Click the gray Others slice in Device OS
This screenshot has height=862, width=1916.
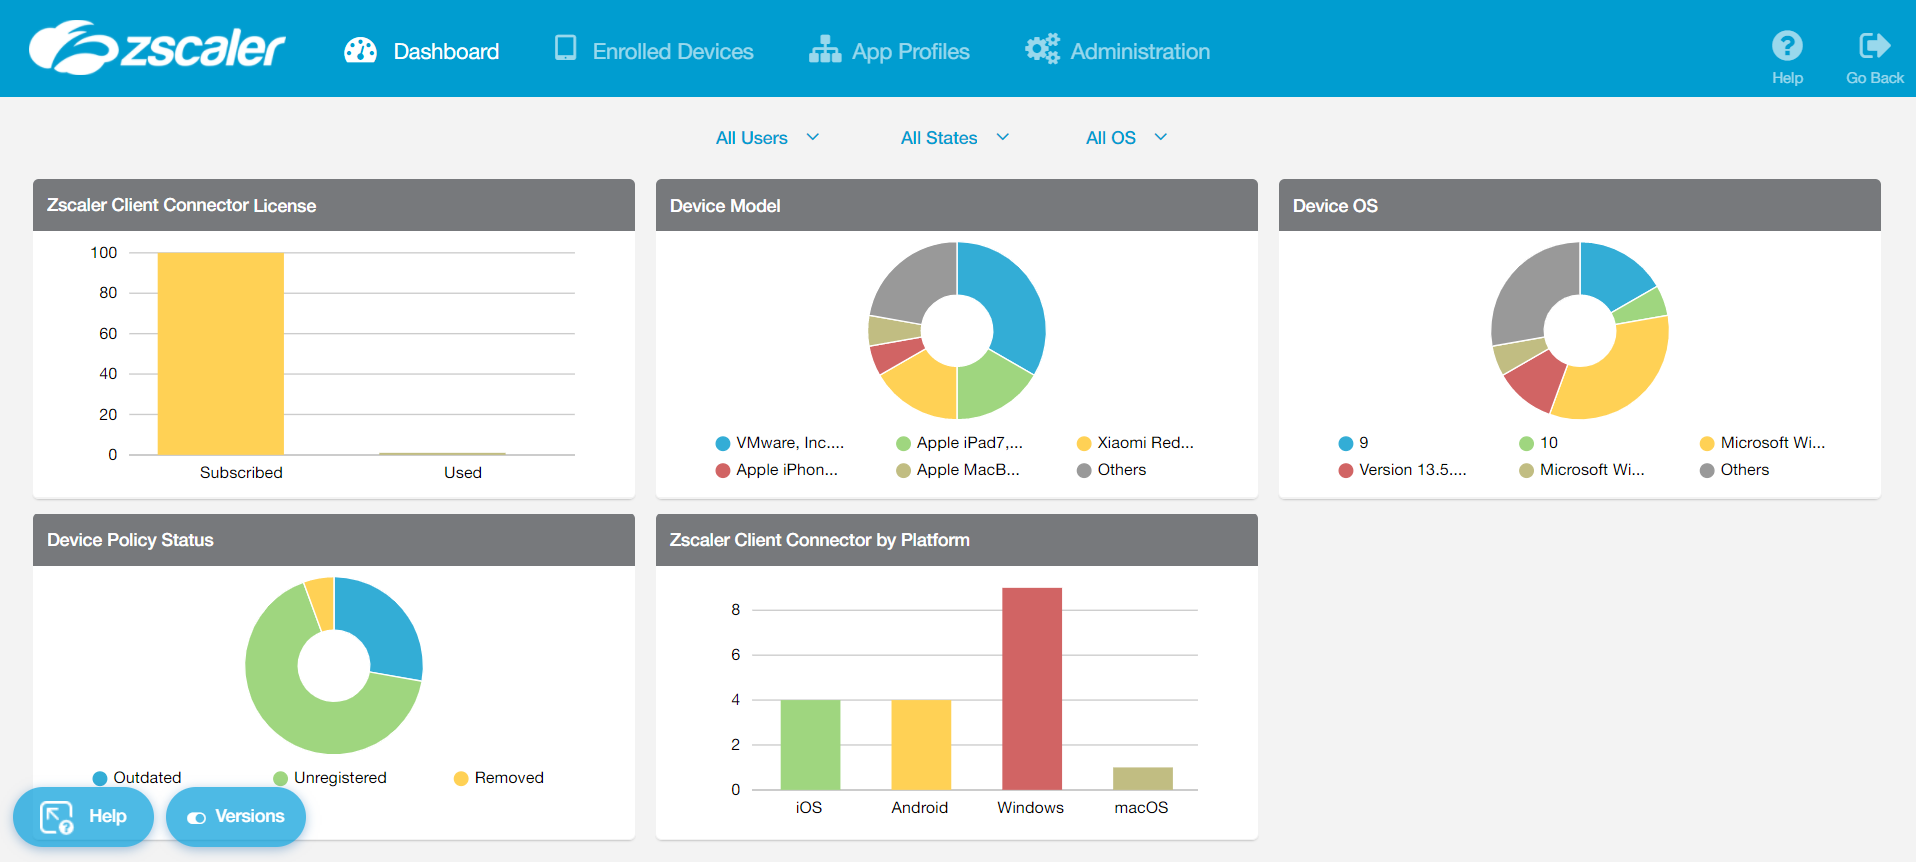tap(1530, 290)
